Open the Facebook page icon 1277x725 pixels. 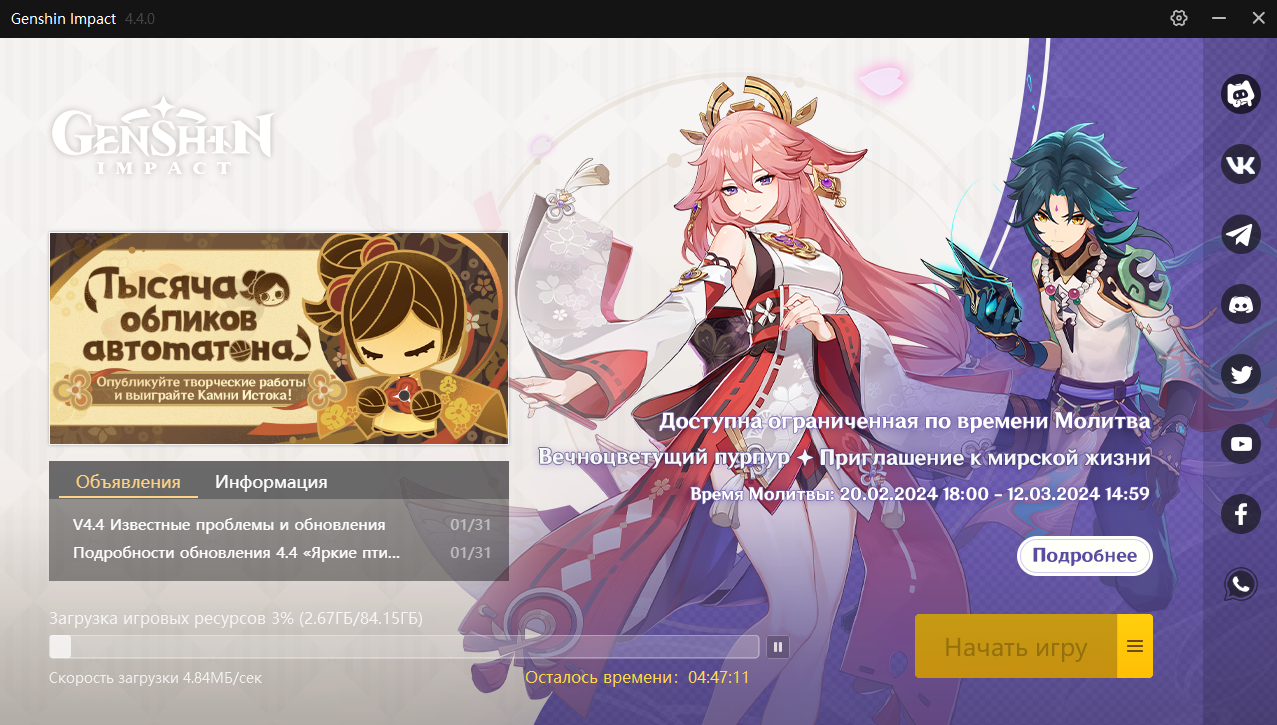(x=1241, y=514)
